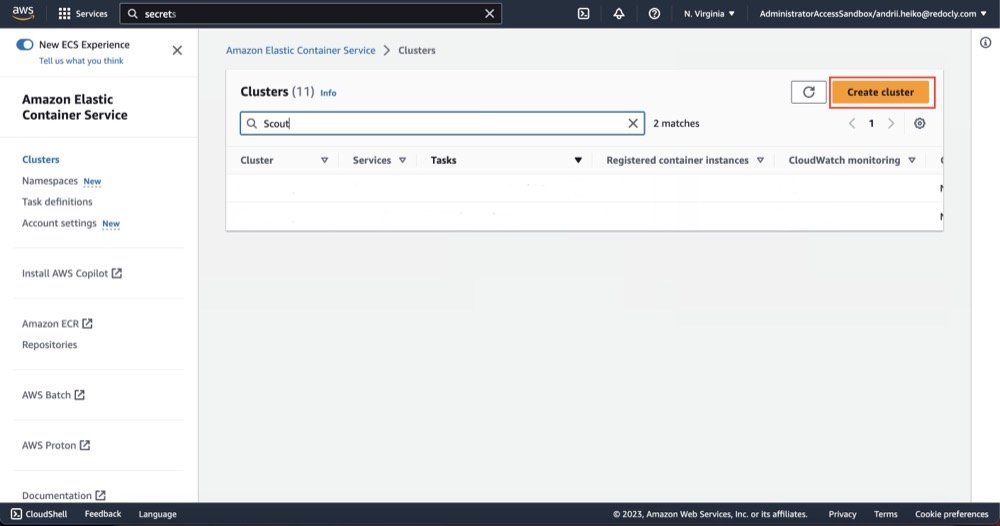Open CloudShell from the footer
Screen dimensions: 1000x526
pos(39,514)
